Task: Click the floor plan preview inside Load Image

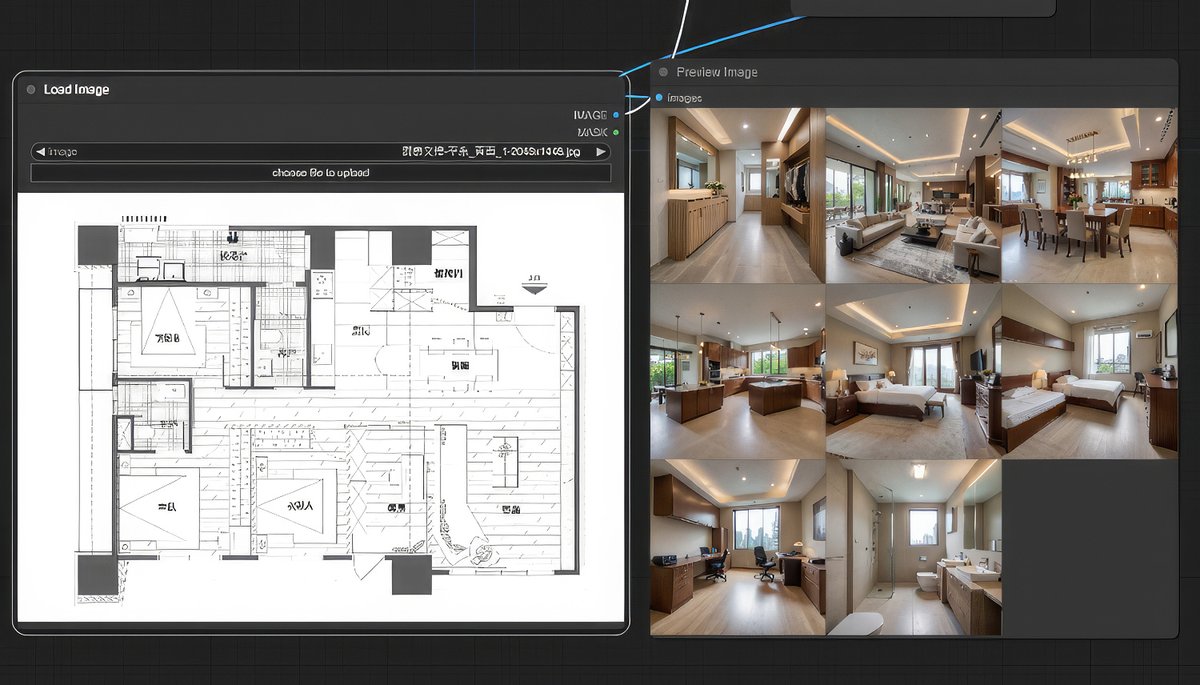Action: (320, 410)
